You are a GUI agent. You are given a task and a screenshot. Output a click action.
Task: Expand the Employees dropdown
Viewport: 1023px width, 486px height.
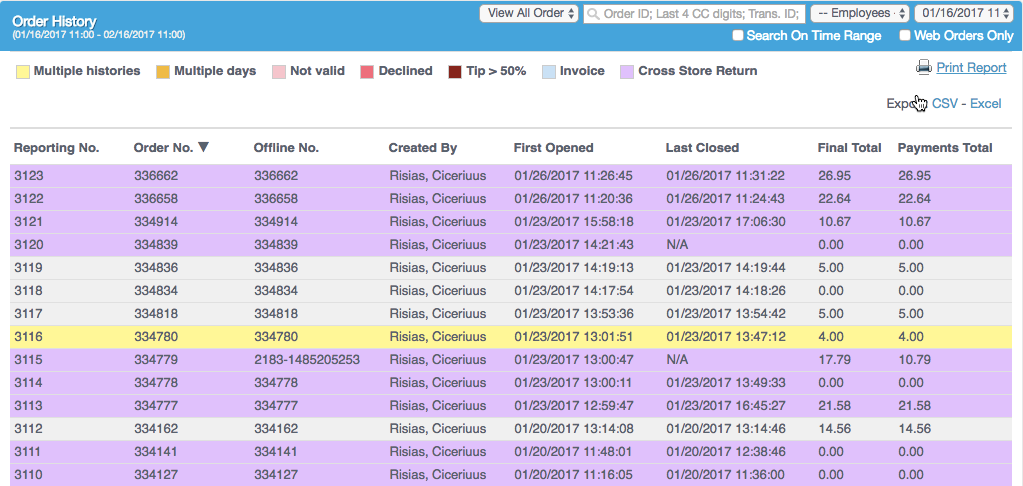[858, 13]
